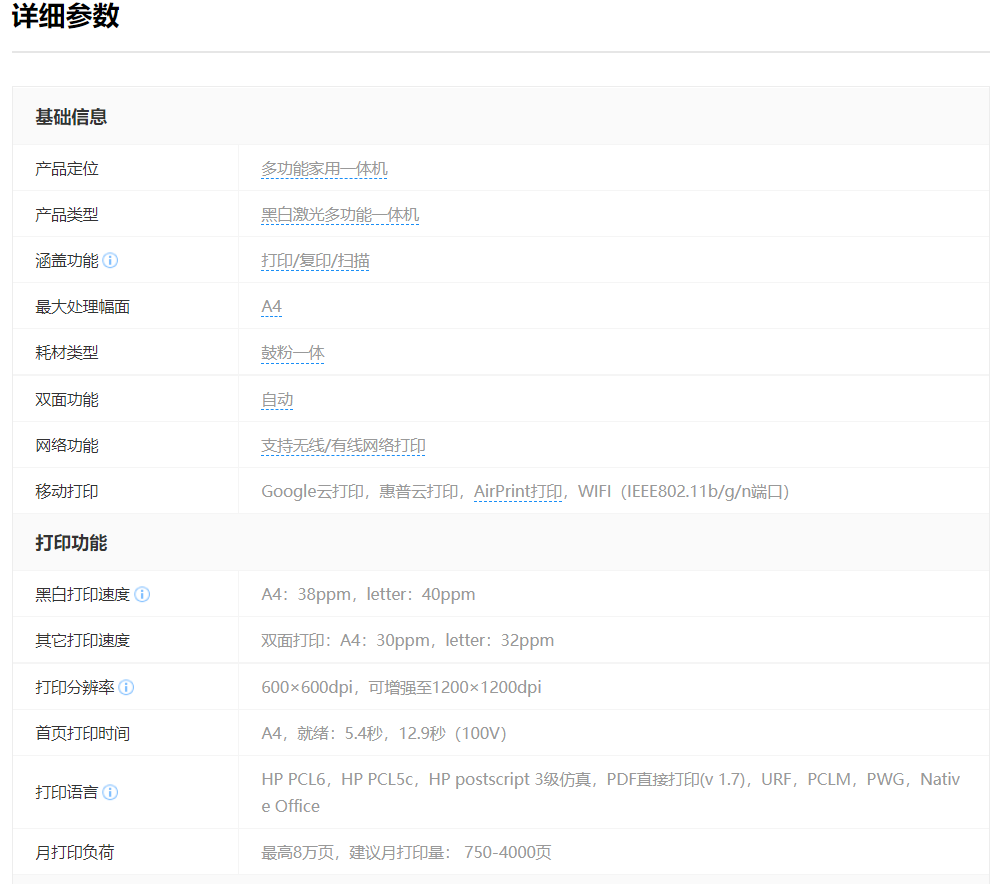The image size is (990, 884).
Task: Click the 涵盖功能 label text
Action: pyautogui.click(x=67, y=261)
